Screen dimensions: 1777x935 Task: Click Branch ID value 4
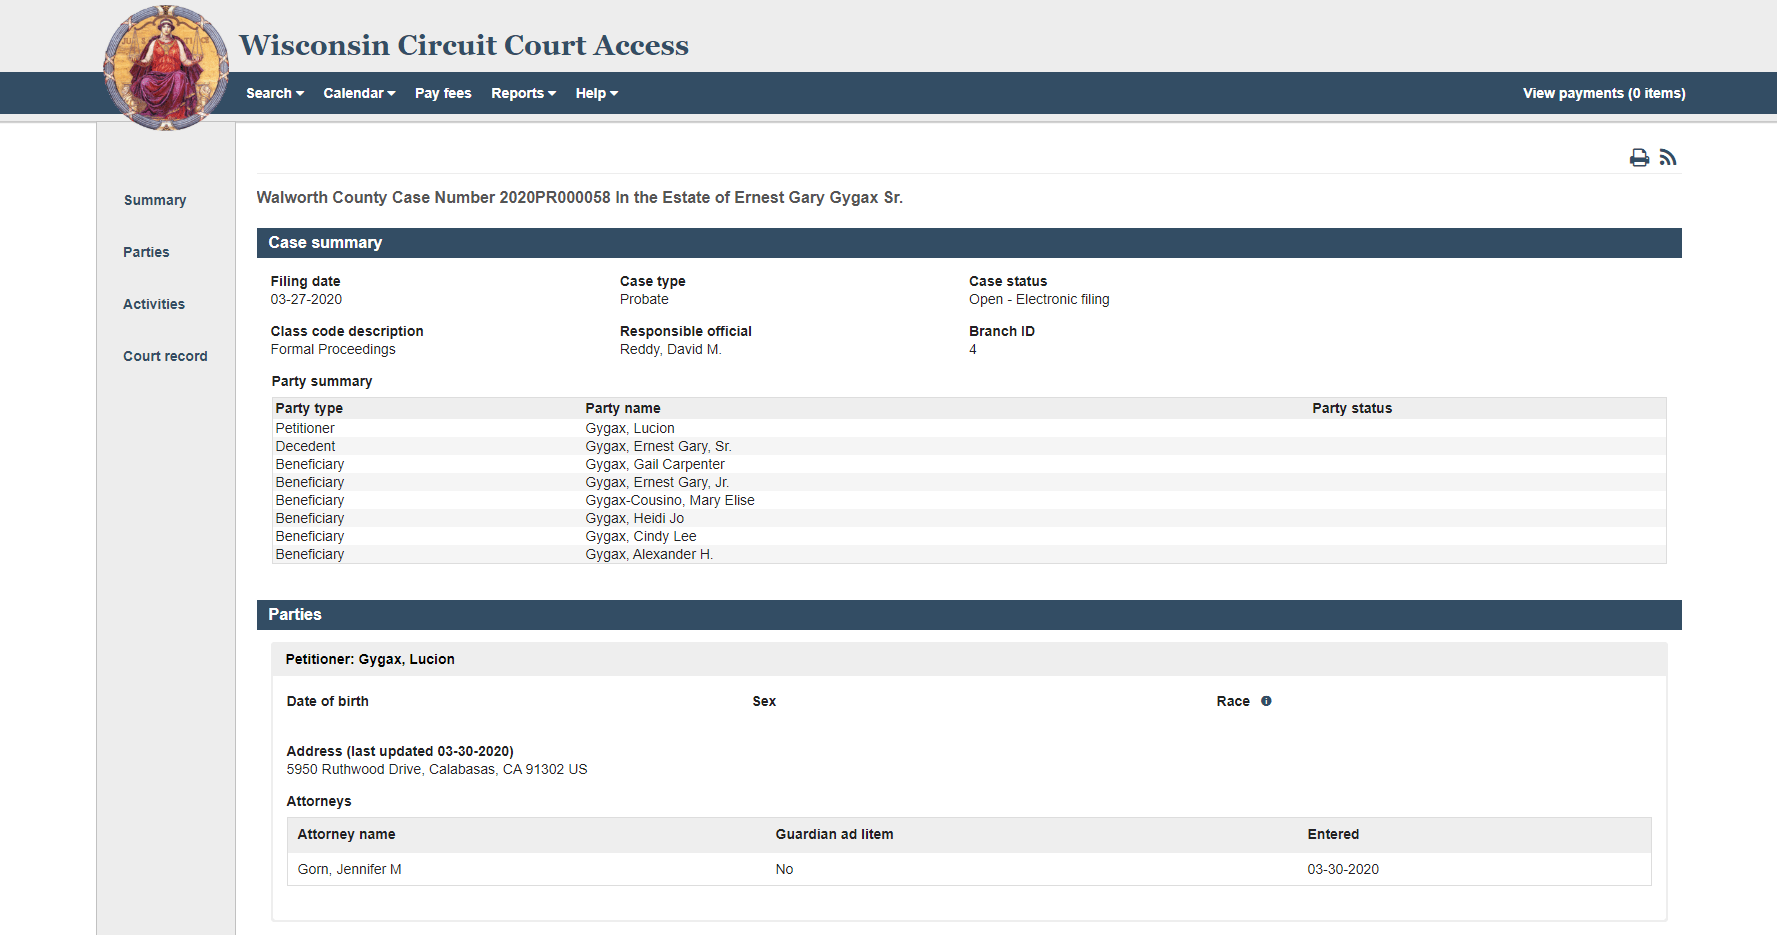973,349
